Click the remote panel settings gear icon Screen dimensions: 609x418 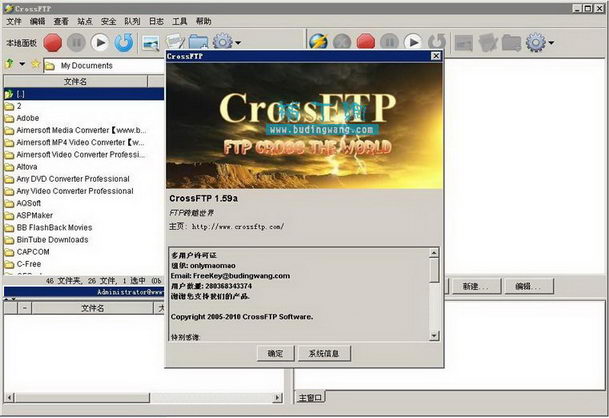pos(536,42)
